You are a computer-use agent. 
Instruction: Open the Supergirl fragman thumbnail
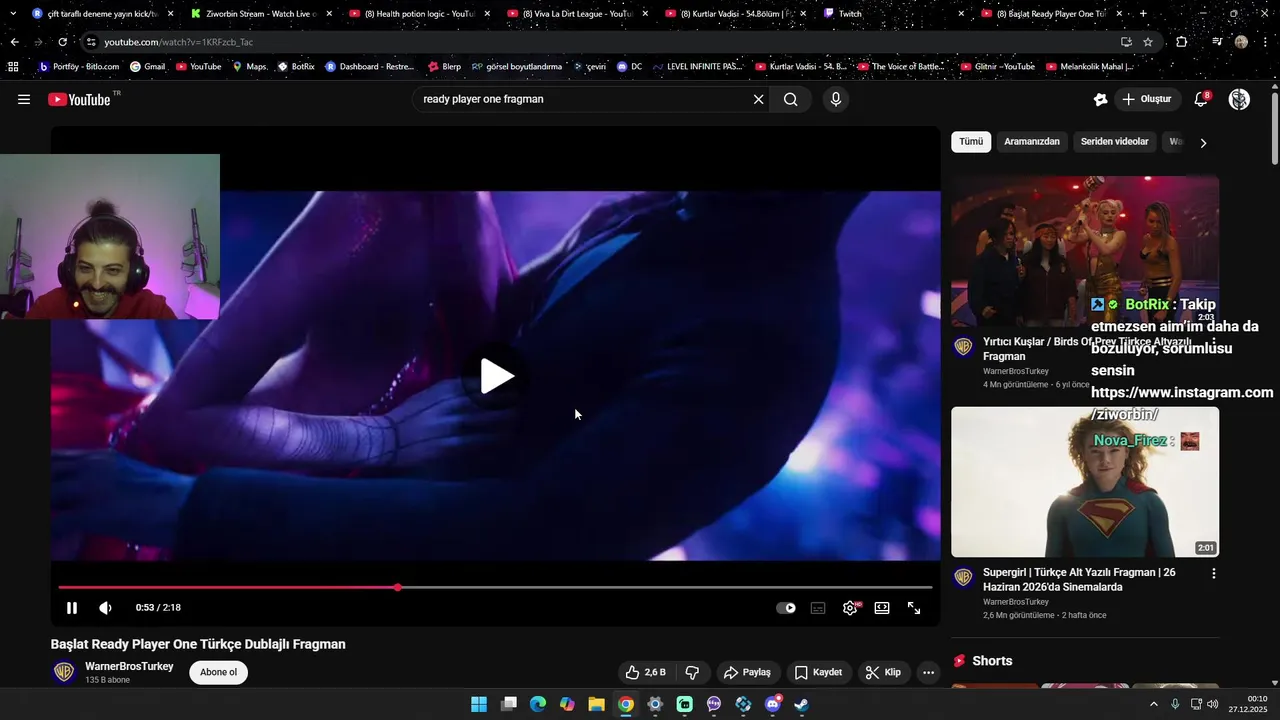(x=1085, y=481)
